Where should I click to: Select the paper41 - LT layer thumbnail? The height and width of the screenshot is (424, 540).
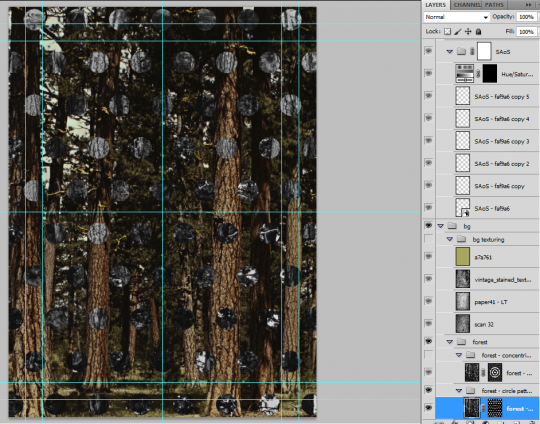[x=463, y=301]
